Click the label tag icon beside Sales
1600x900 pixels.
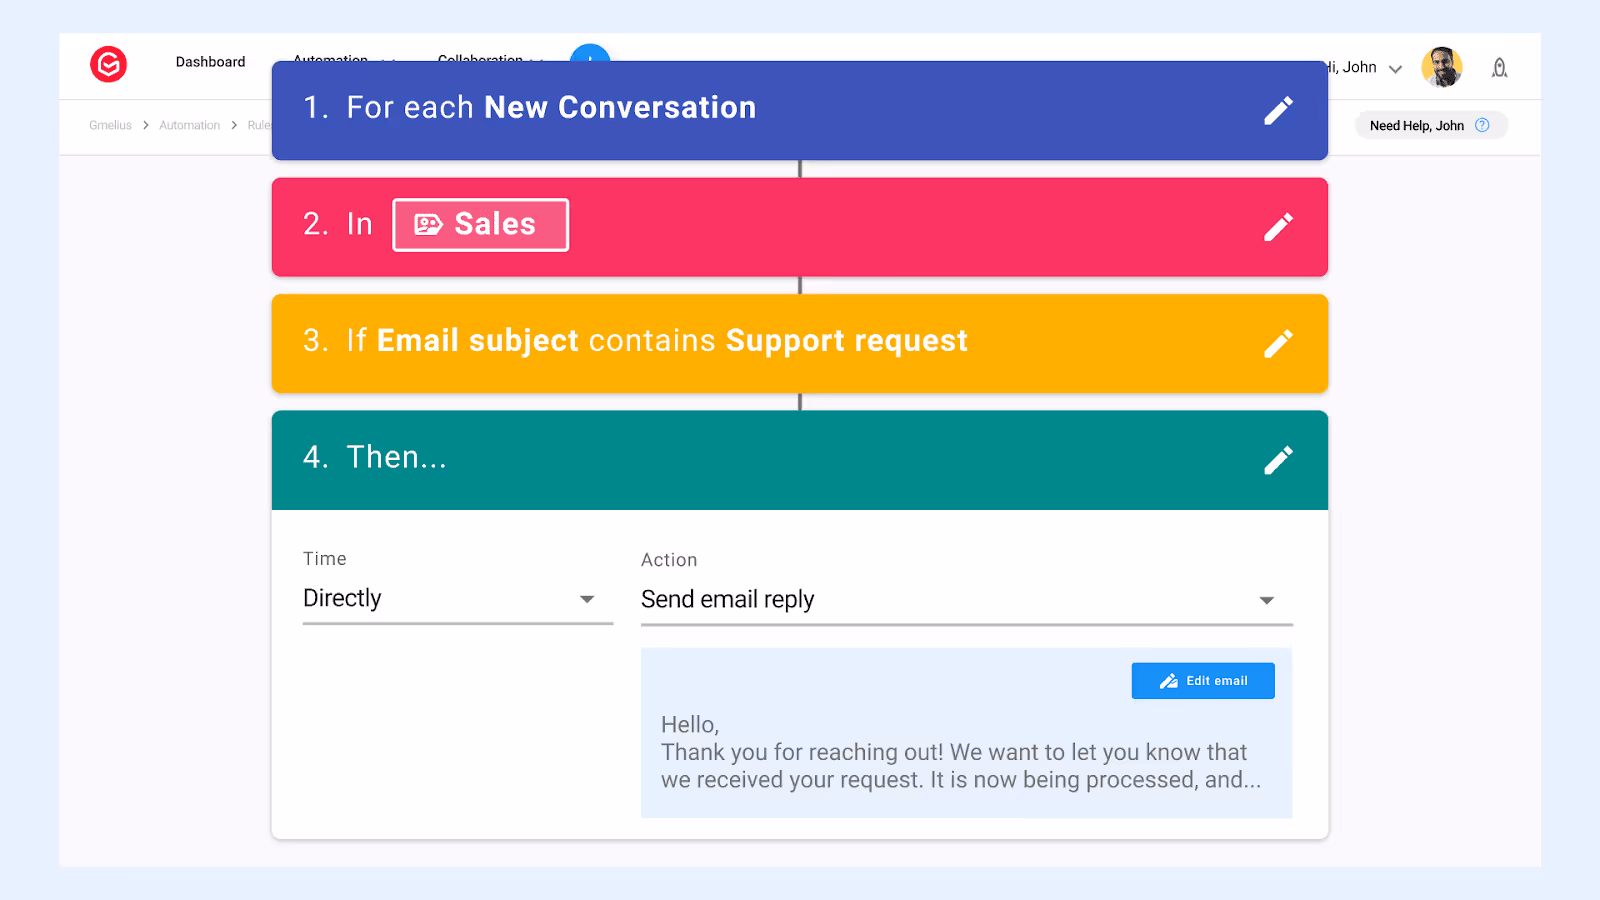[428, 225]
